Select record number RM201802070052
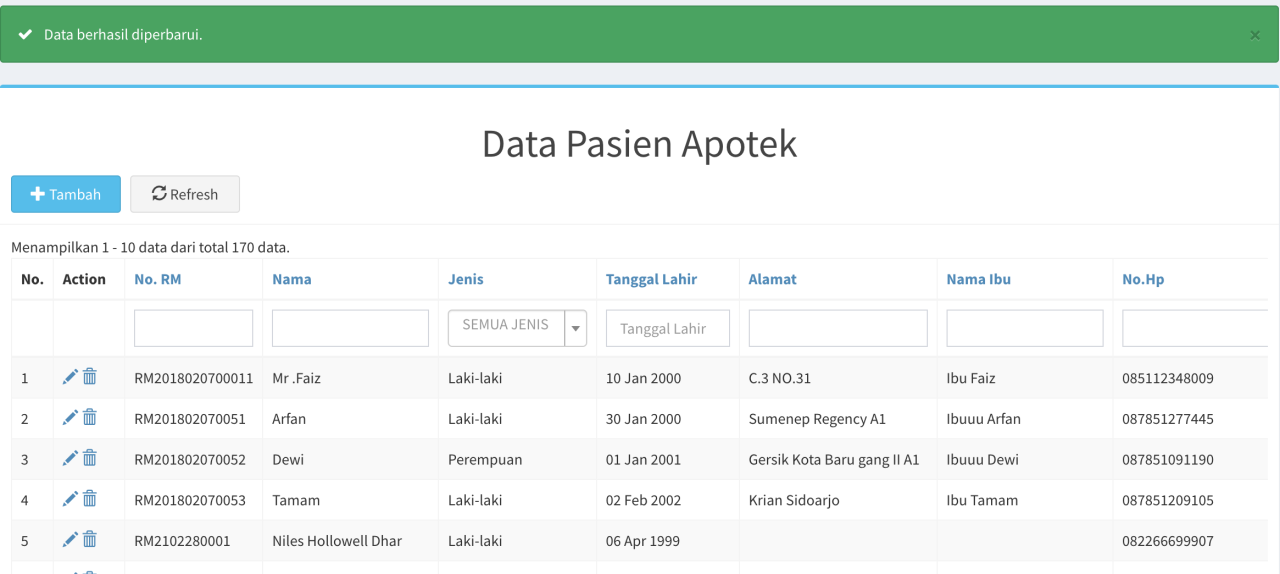The height and width of the screenshot is (574, 1280). coord(190,460)
